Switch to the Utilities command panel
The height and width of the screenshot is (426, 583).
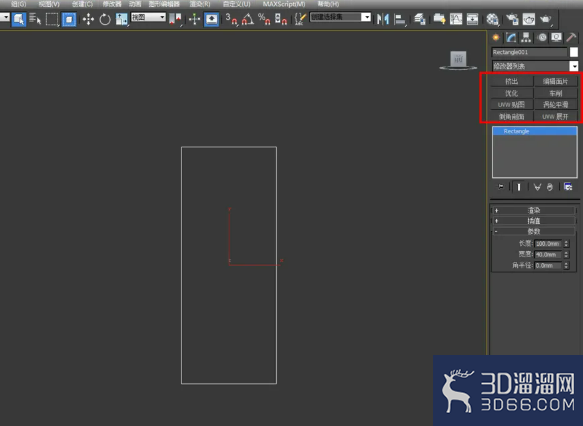[x=571, y=37]
